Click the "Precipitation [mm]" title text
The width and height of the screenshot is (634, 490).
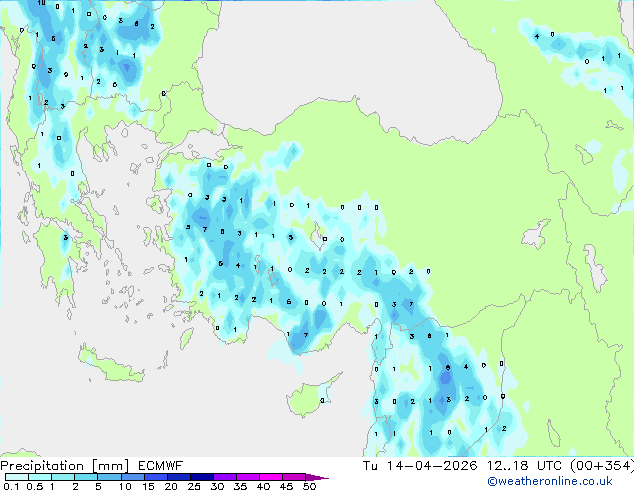coord(65,466)
